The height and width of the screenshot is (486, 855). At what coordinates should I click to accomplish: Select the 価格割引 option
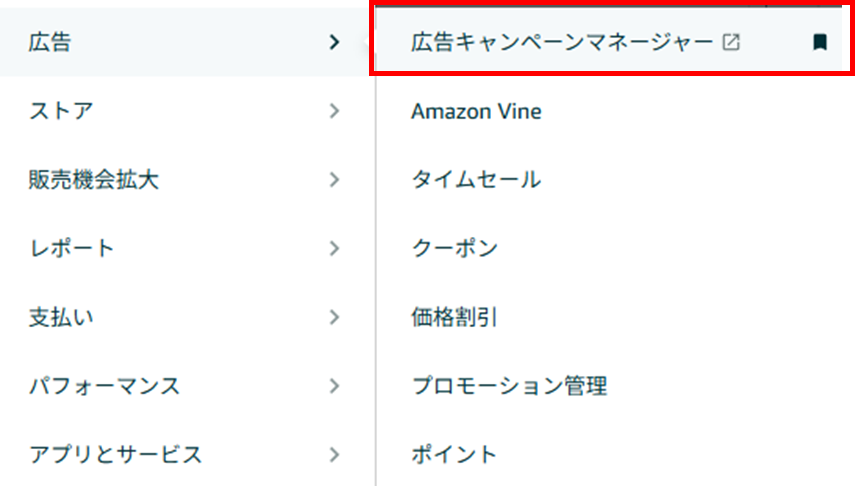(x=454, y=317)
